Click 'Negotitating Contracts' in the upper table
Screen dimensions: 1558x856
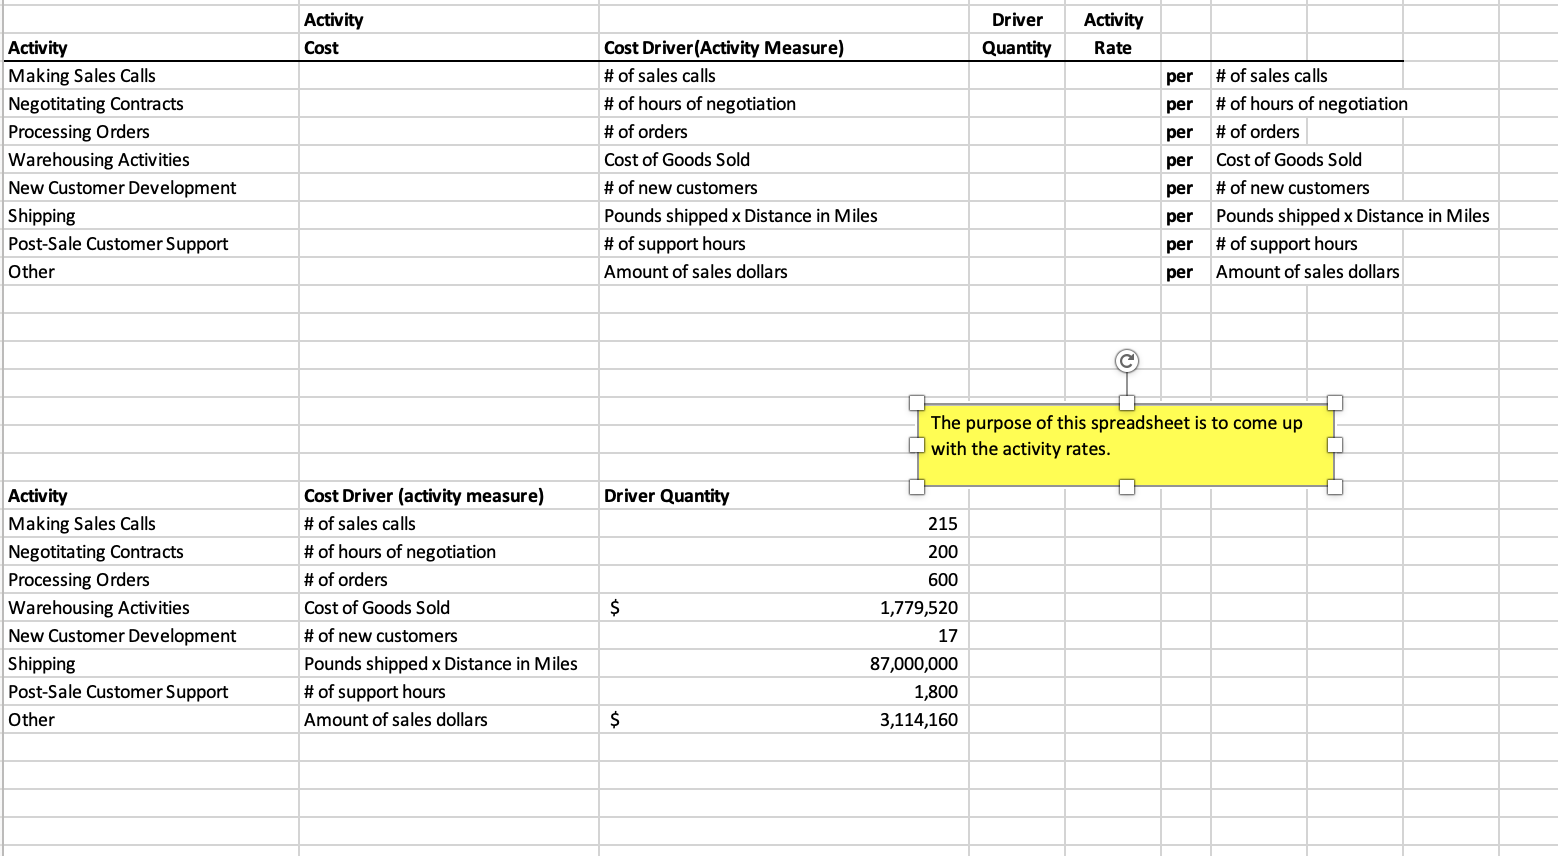pyautogui.click(x=96, y=103)
